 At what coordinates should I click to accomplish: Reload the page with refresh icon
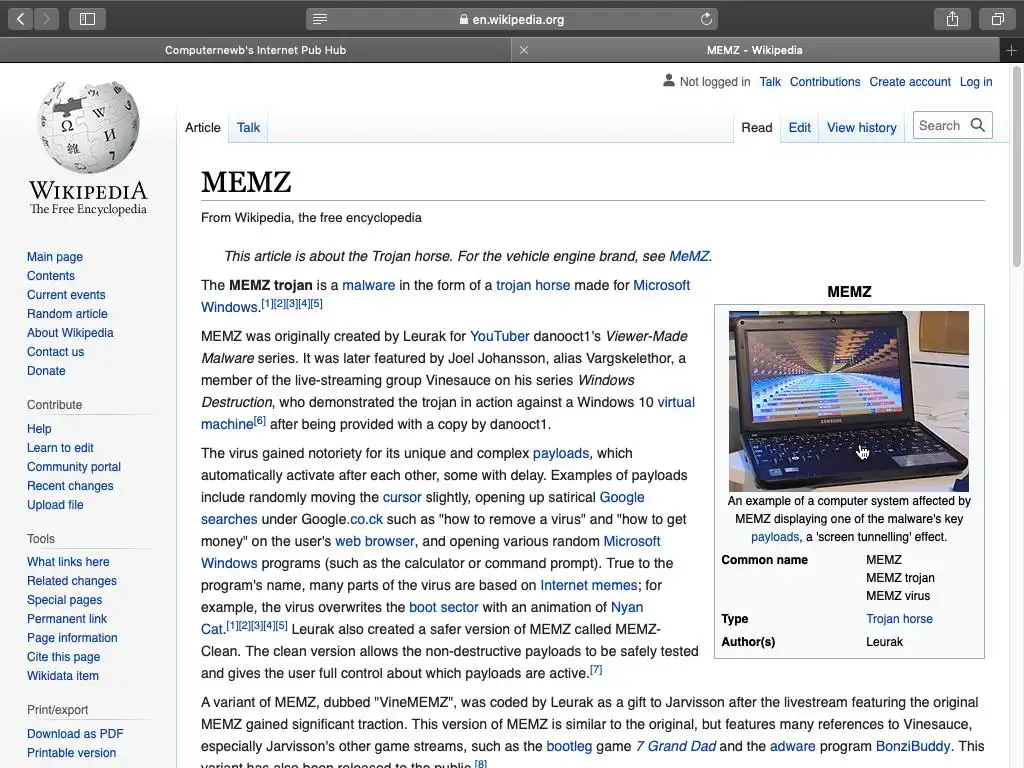706,19
